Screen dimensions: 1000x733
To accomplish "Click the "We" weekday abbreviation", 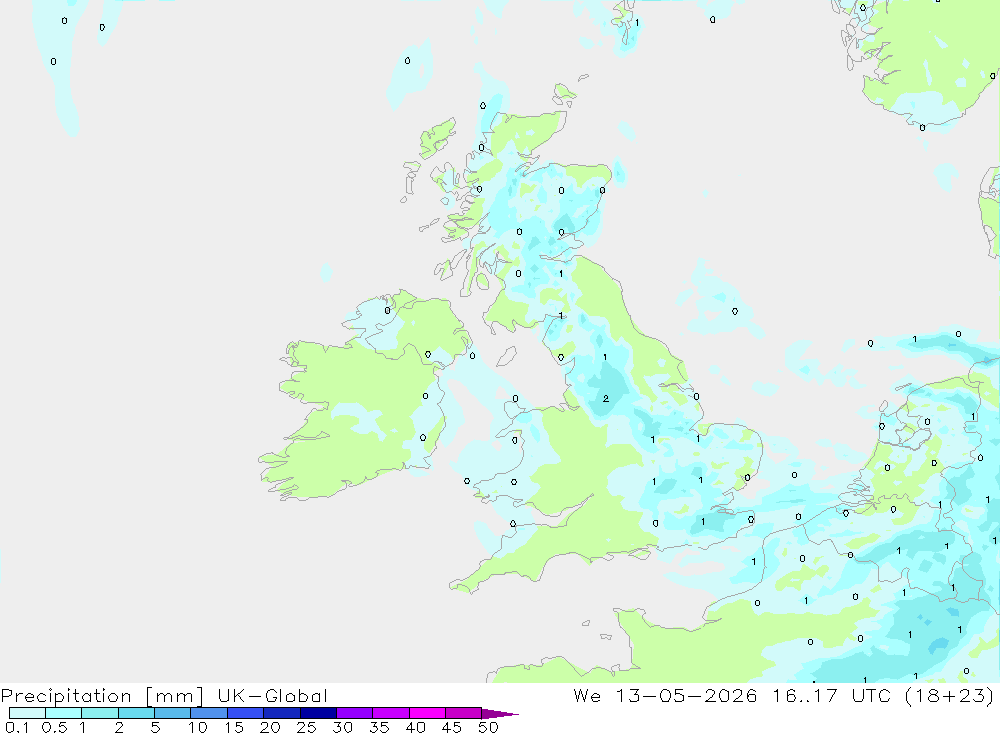I will click(587, 695).
